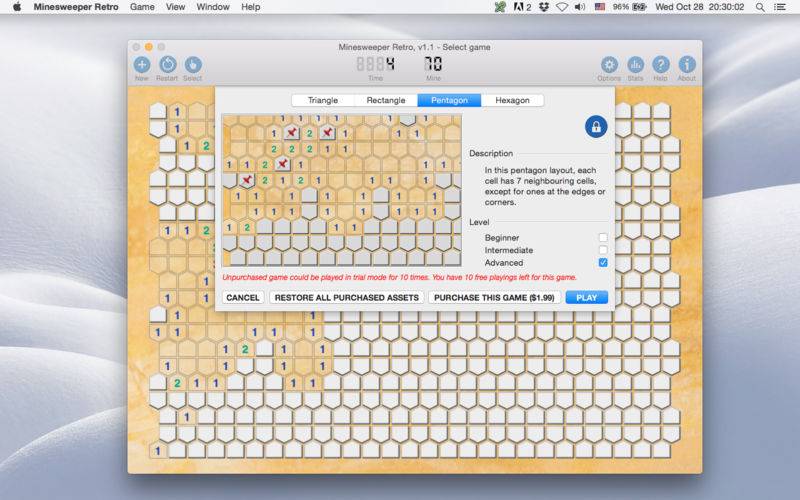Open the Stats chart icon
This screenshot has height=500, width=800.
(635, 65)
